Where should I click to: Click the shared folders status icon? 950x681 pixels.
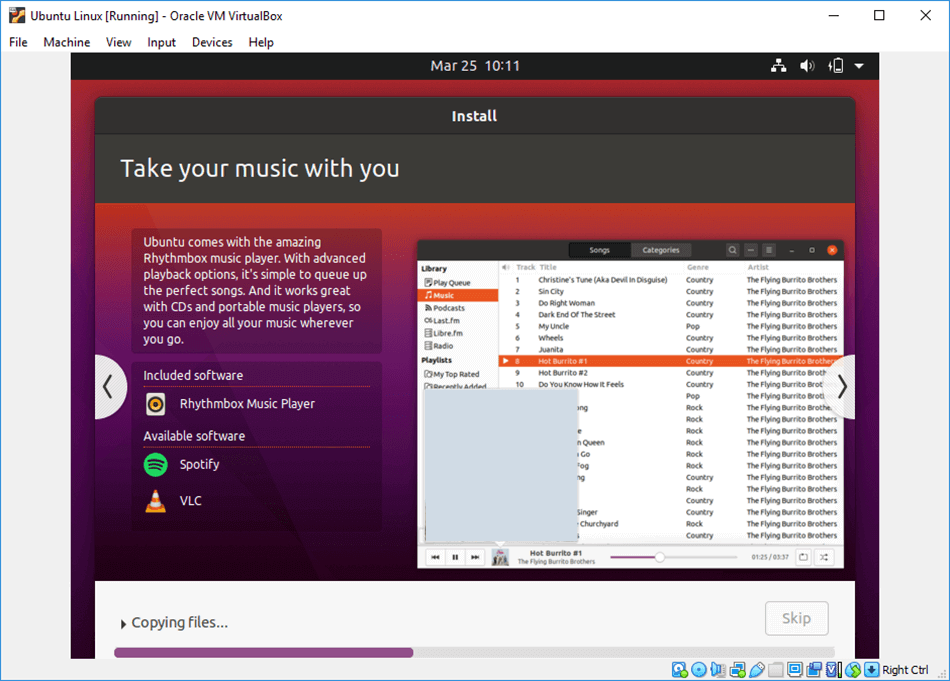point(776,669)
